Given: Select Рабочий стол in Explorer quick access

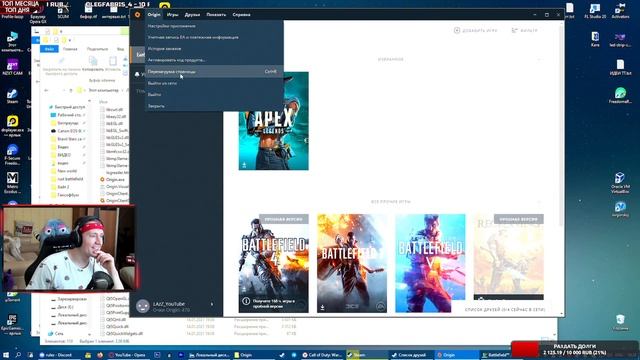Looking at the screenshot, I should pos(66,115).
